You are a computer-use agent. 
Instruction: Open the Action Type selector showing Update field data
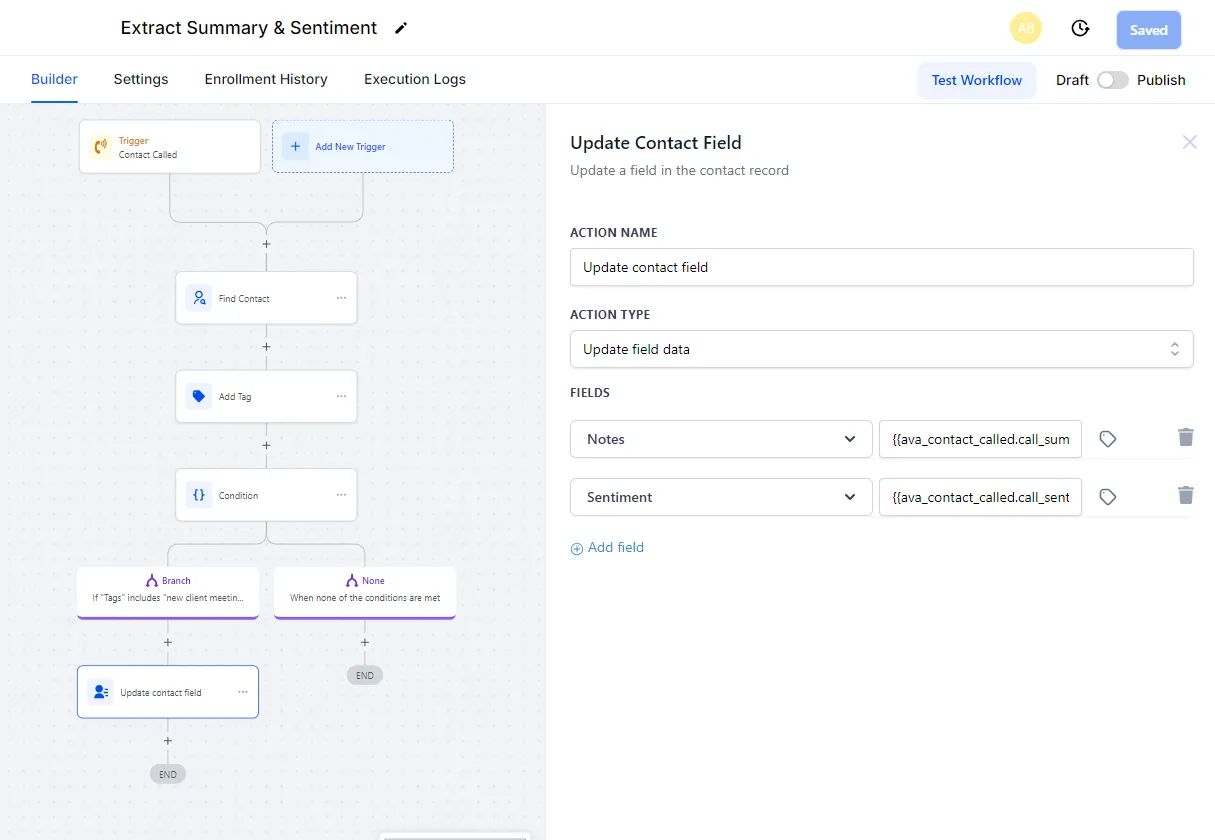(880, 349)
